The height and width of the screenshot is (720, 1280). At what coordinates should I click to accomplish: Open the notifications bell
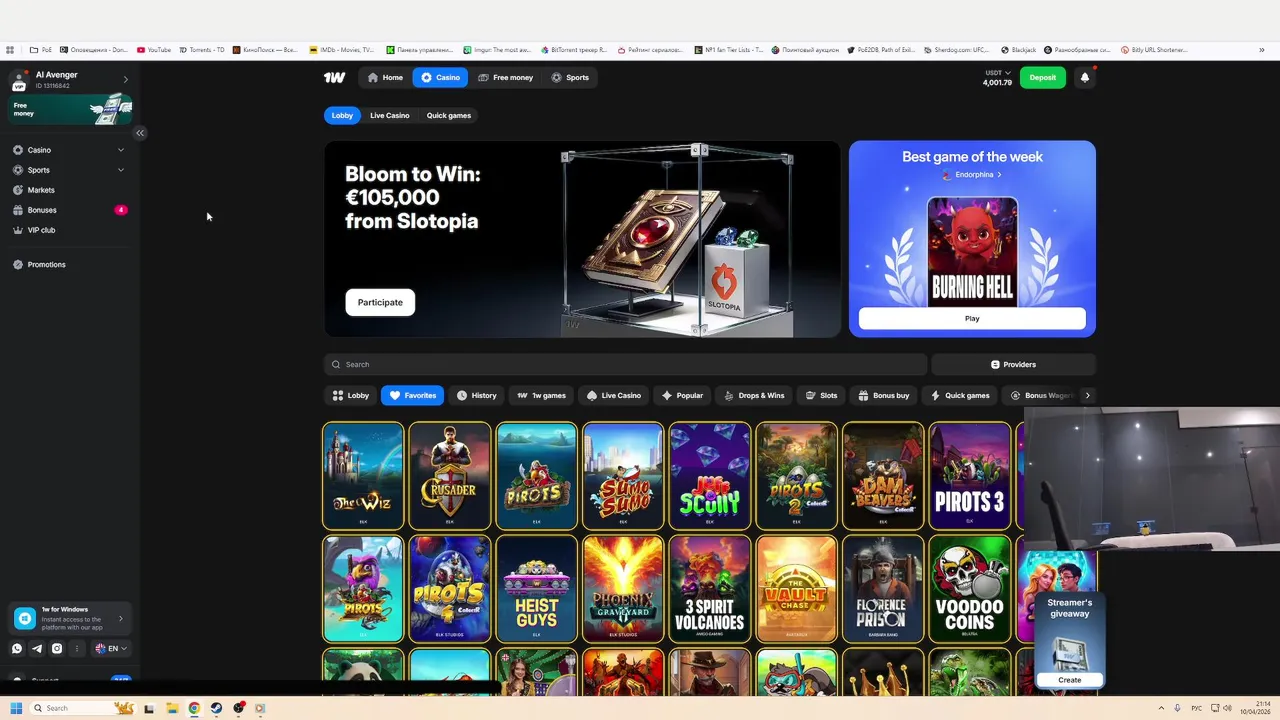coord(1085,77)
